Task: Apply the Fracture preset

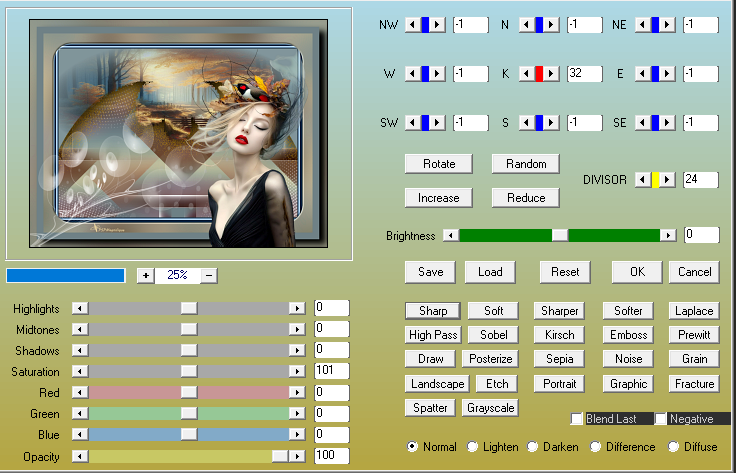Action: (x=694, y=384)
